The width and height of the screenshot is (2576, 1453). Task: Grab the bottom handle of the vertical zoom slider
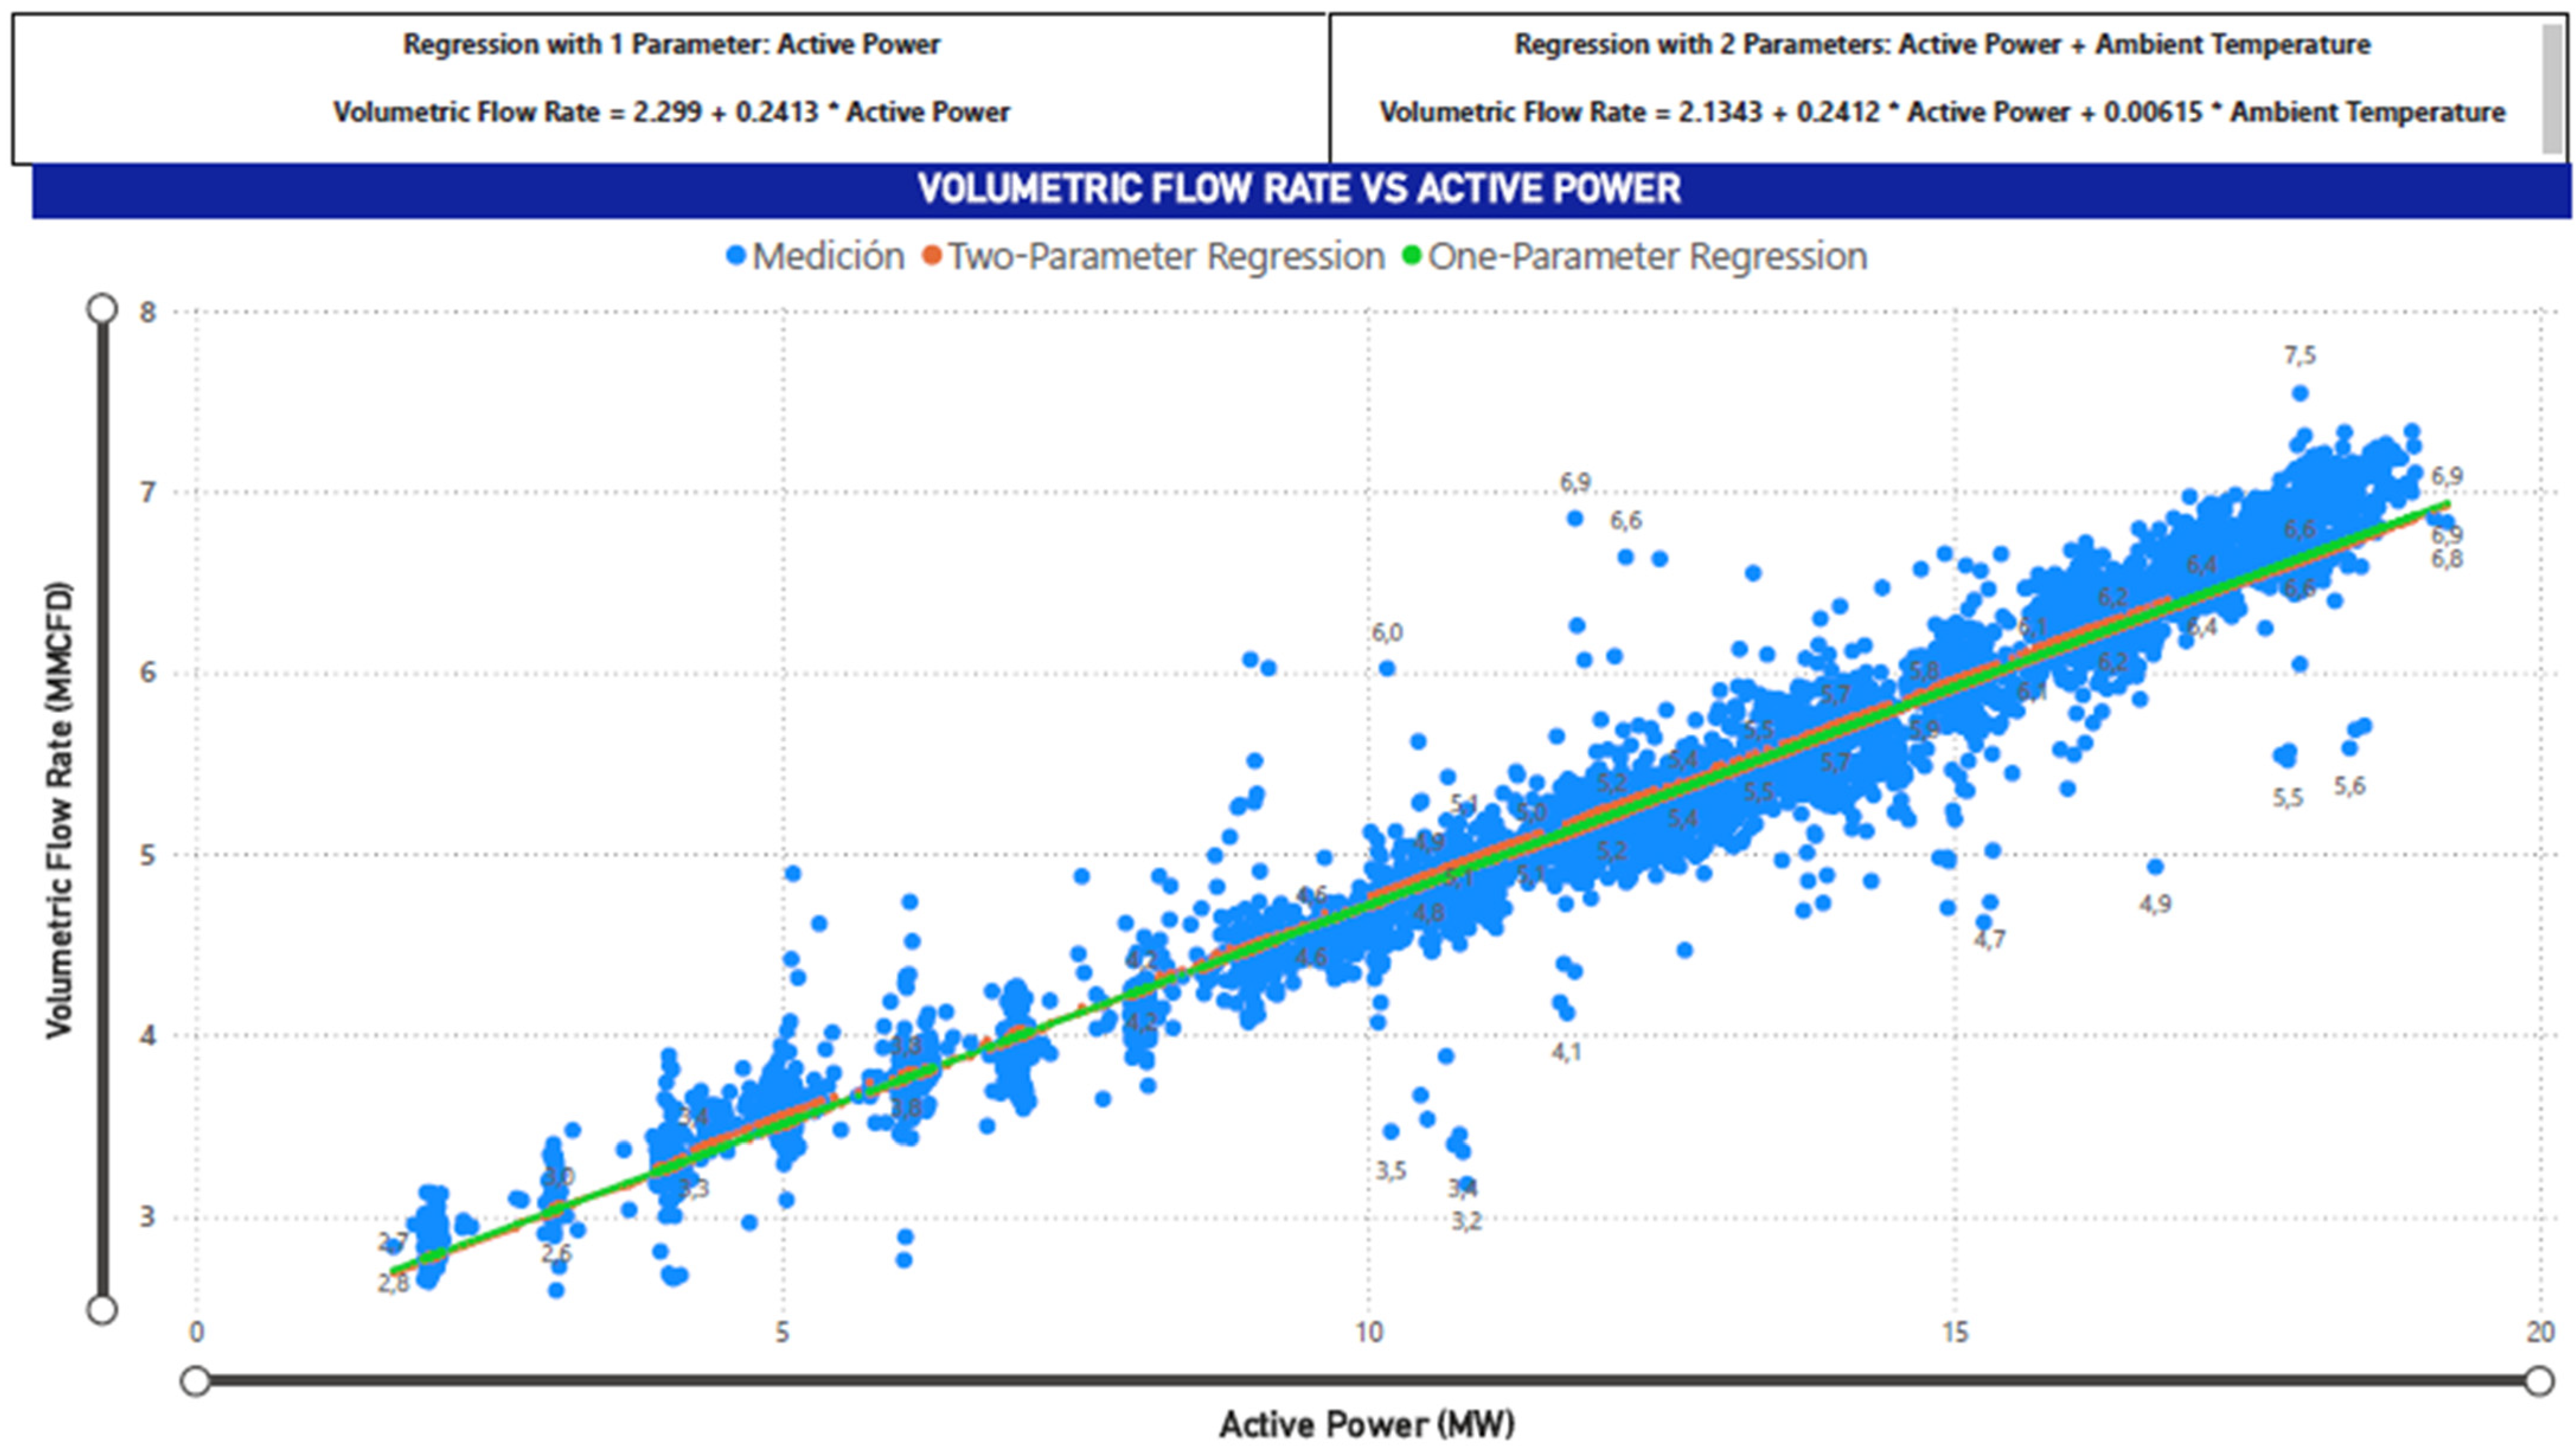(x=102, y=1309)
